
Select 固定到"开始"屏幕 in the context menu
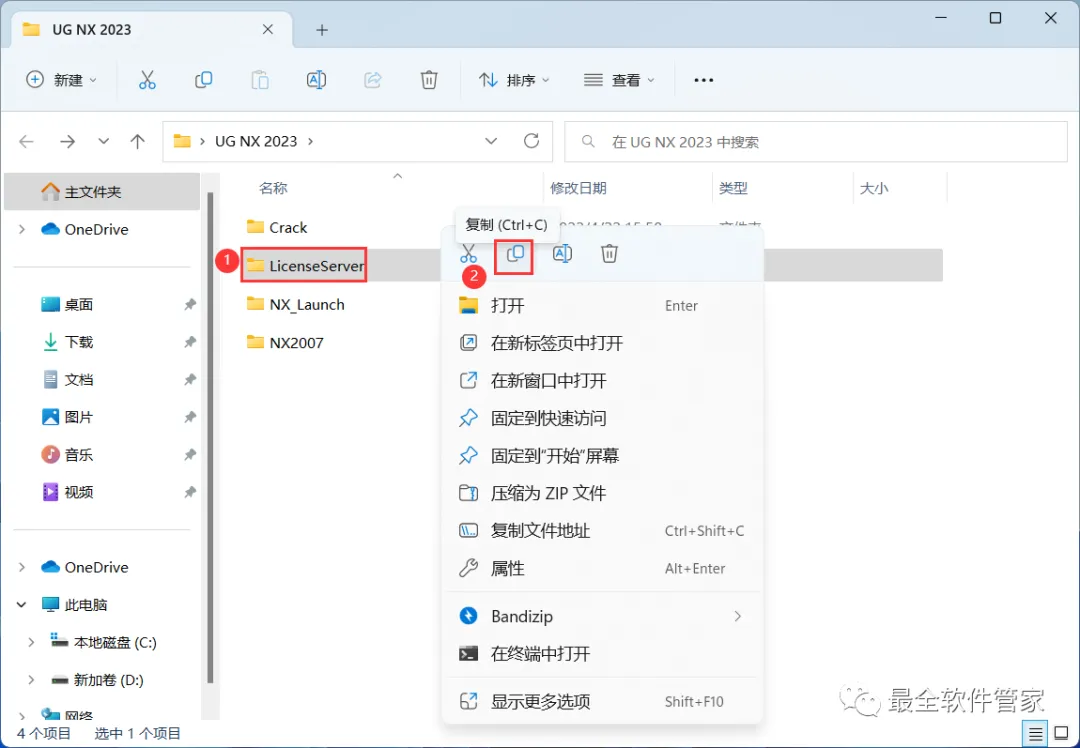point(602,455)
